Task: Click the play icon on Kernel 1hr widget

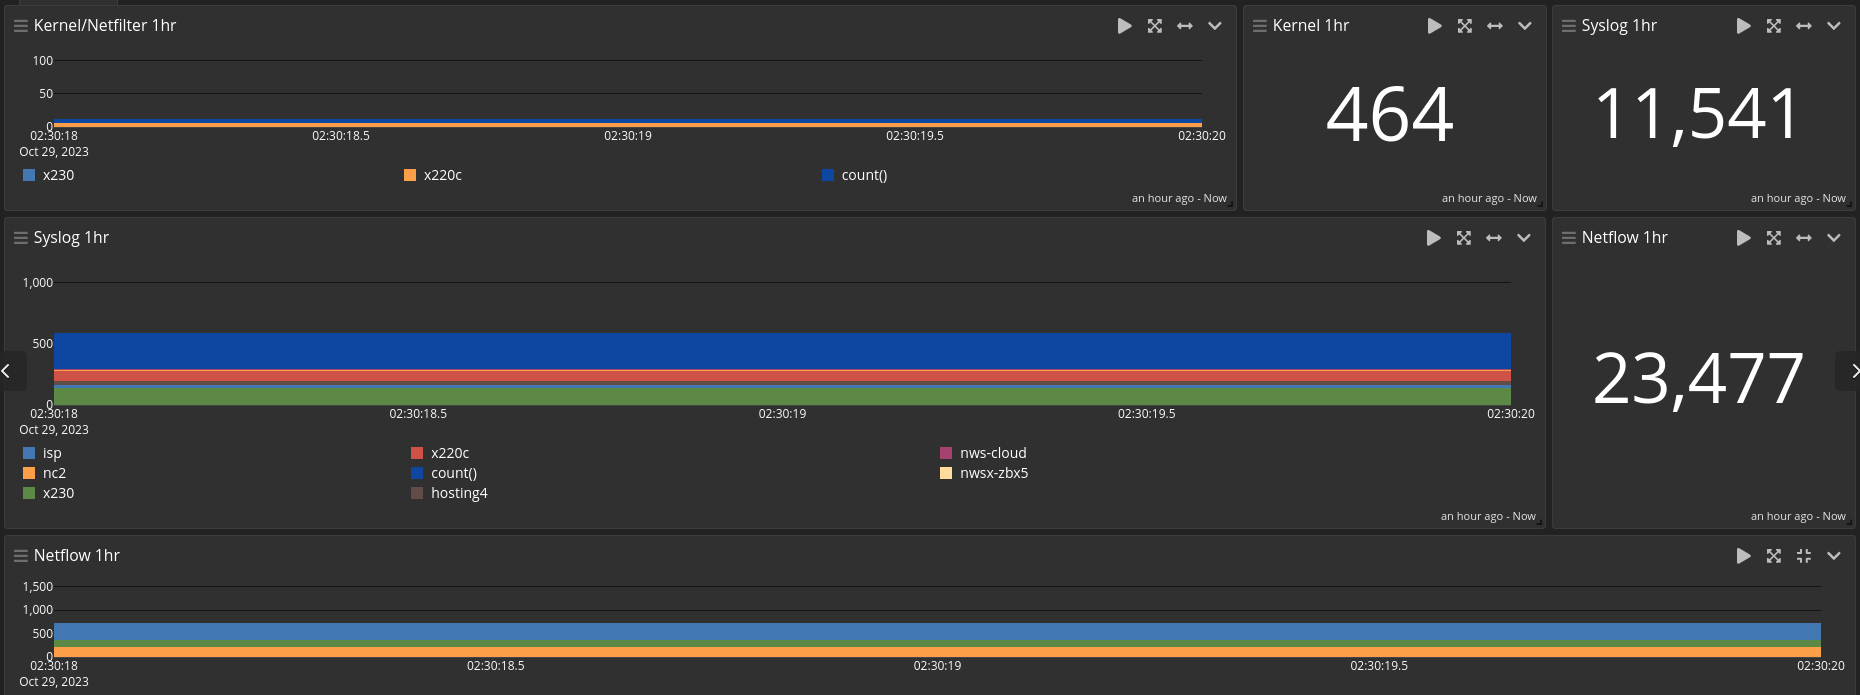Action: tap(1435, 26)
